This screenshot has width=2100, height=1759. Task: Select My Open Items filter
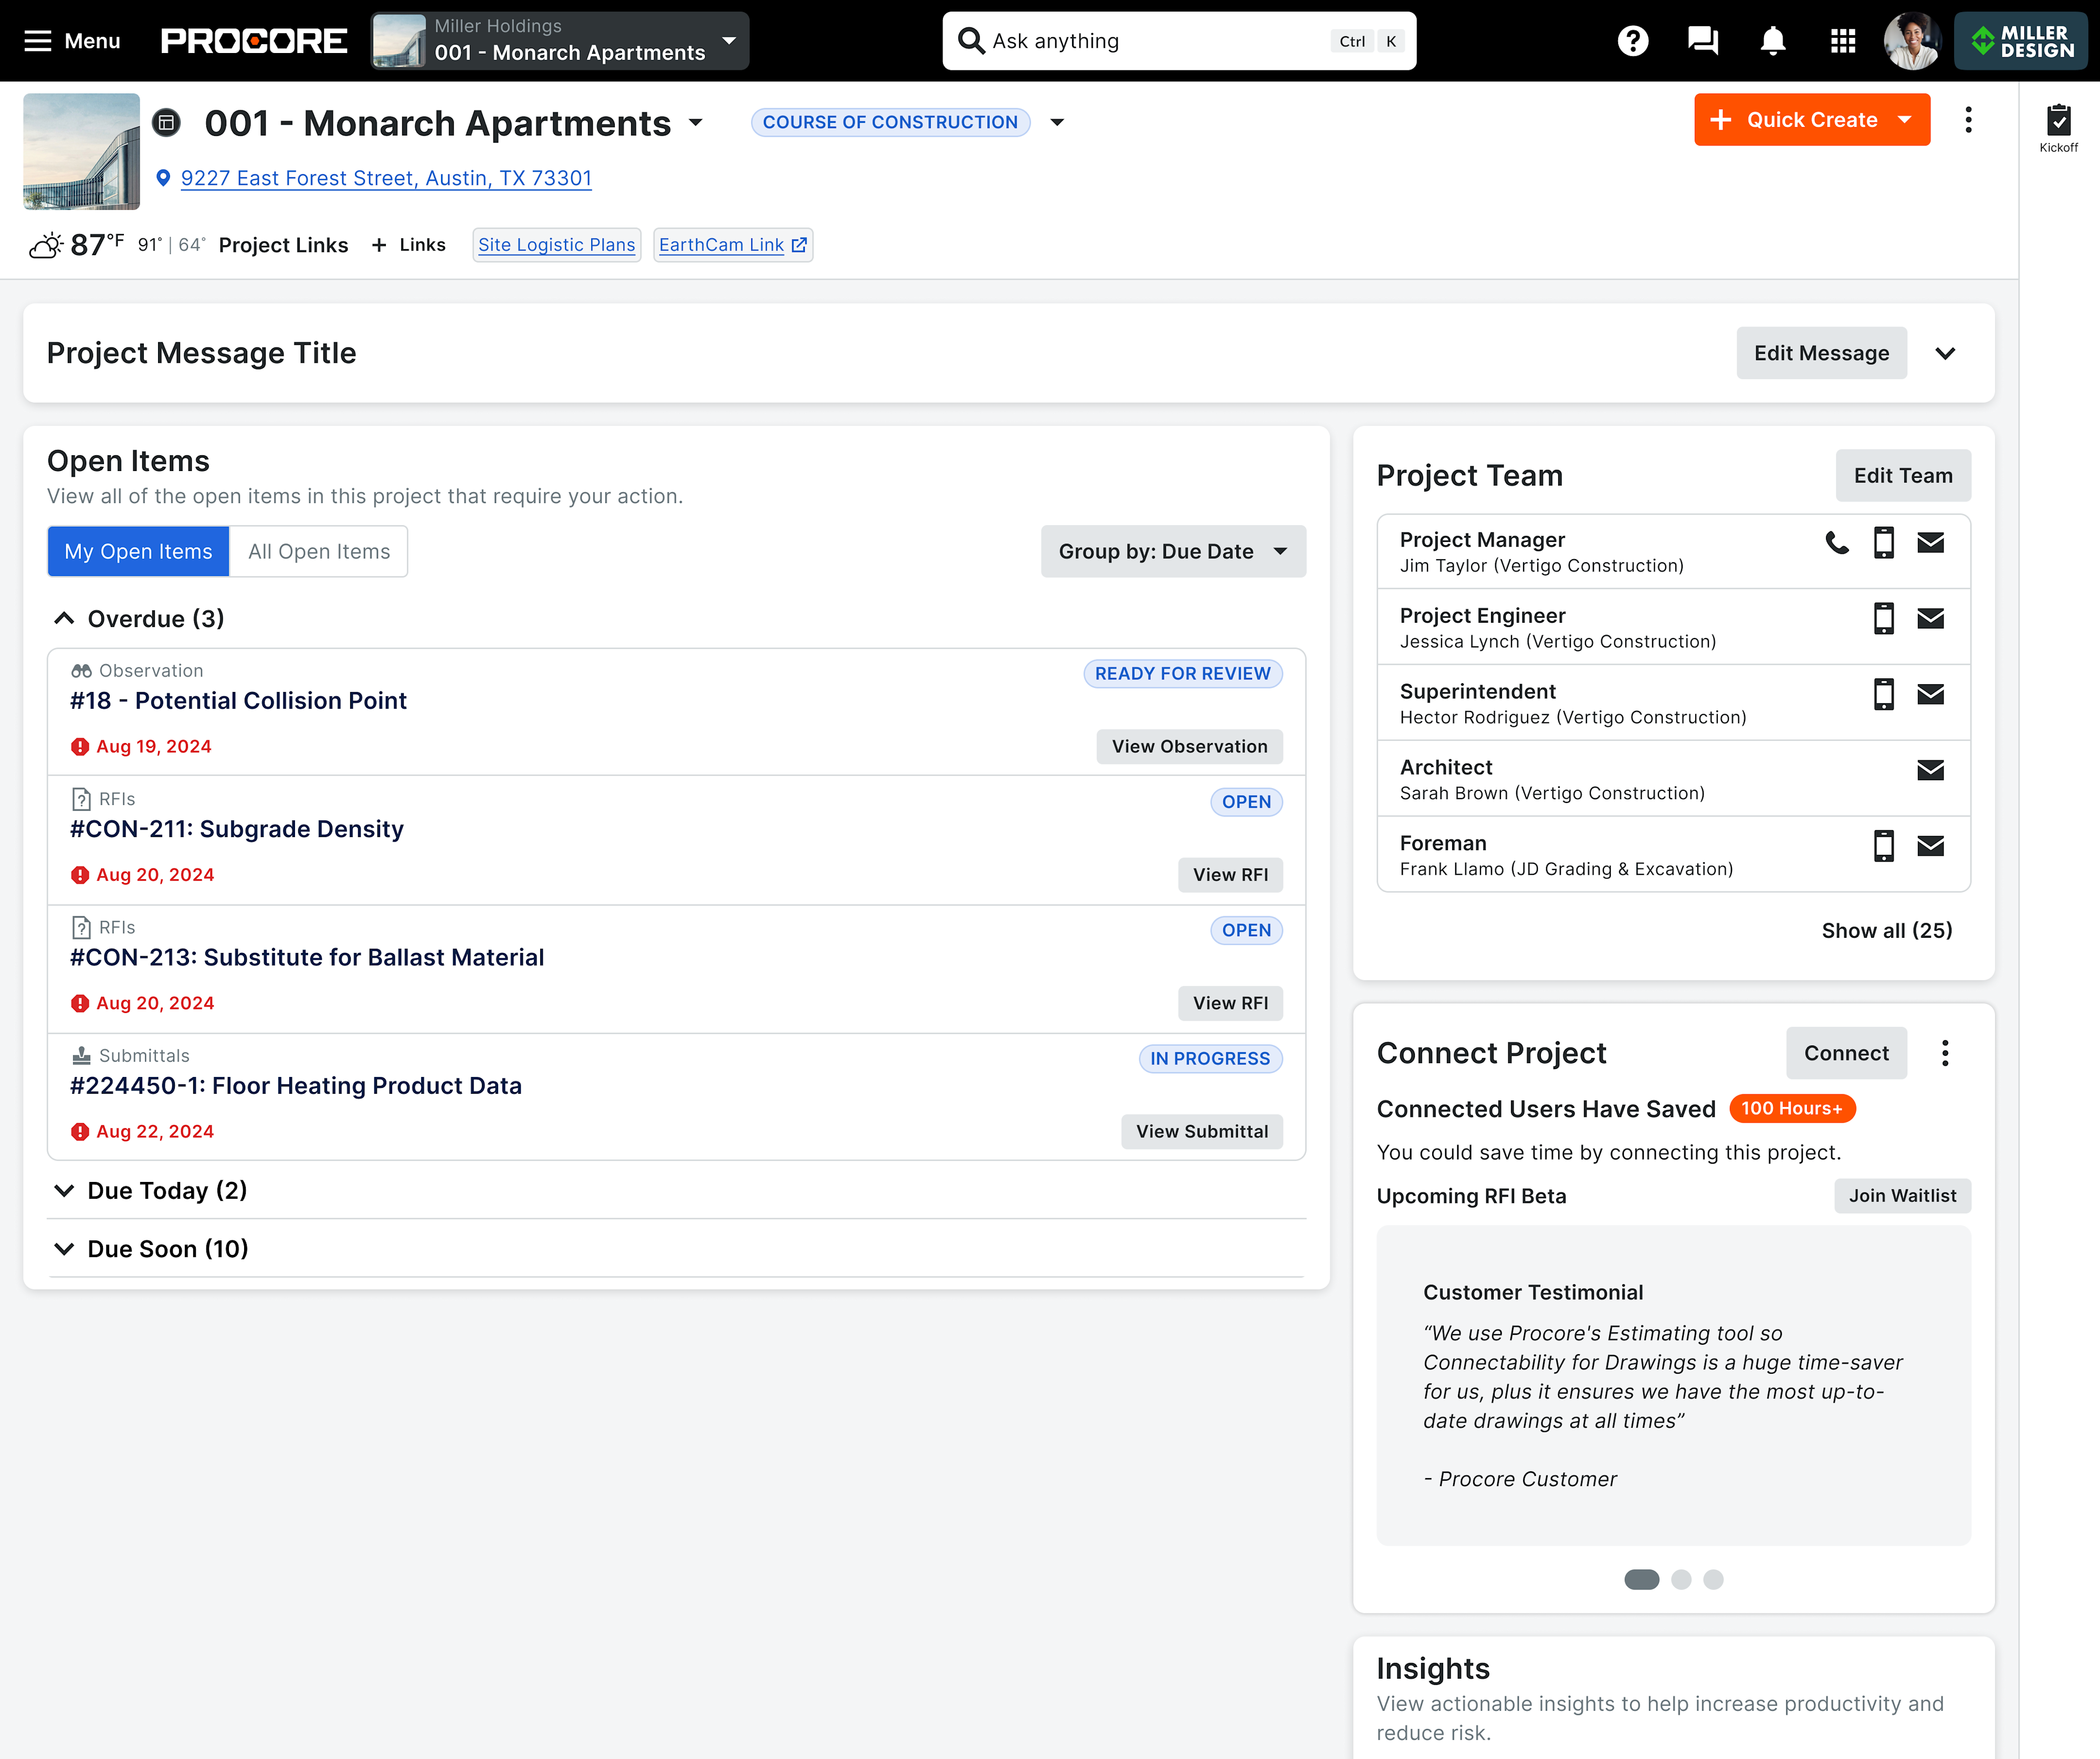(138, 551)
